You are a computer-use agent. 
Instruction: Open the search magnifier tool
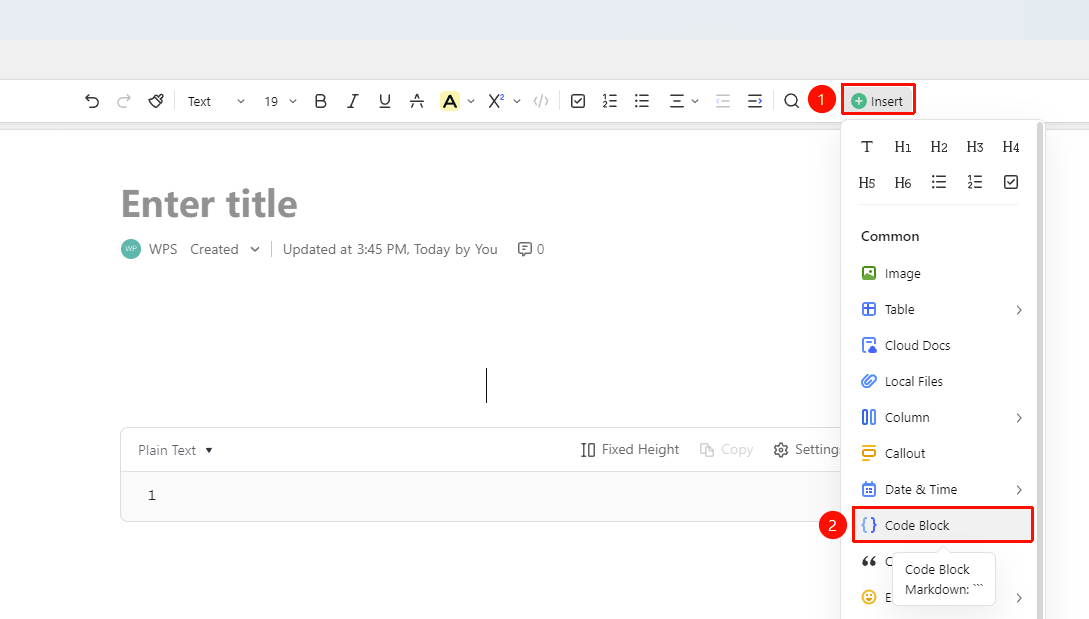tap(792, 101)
